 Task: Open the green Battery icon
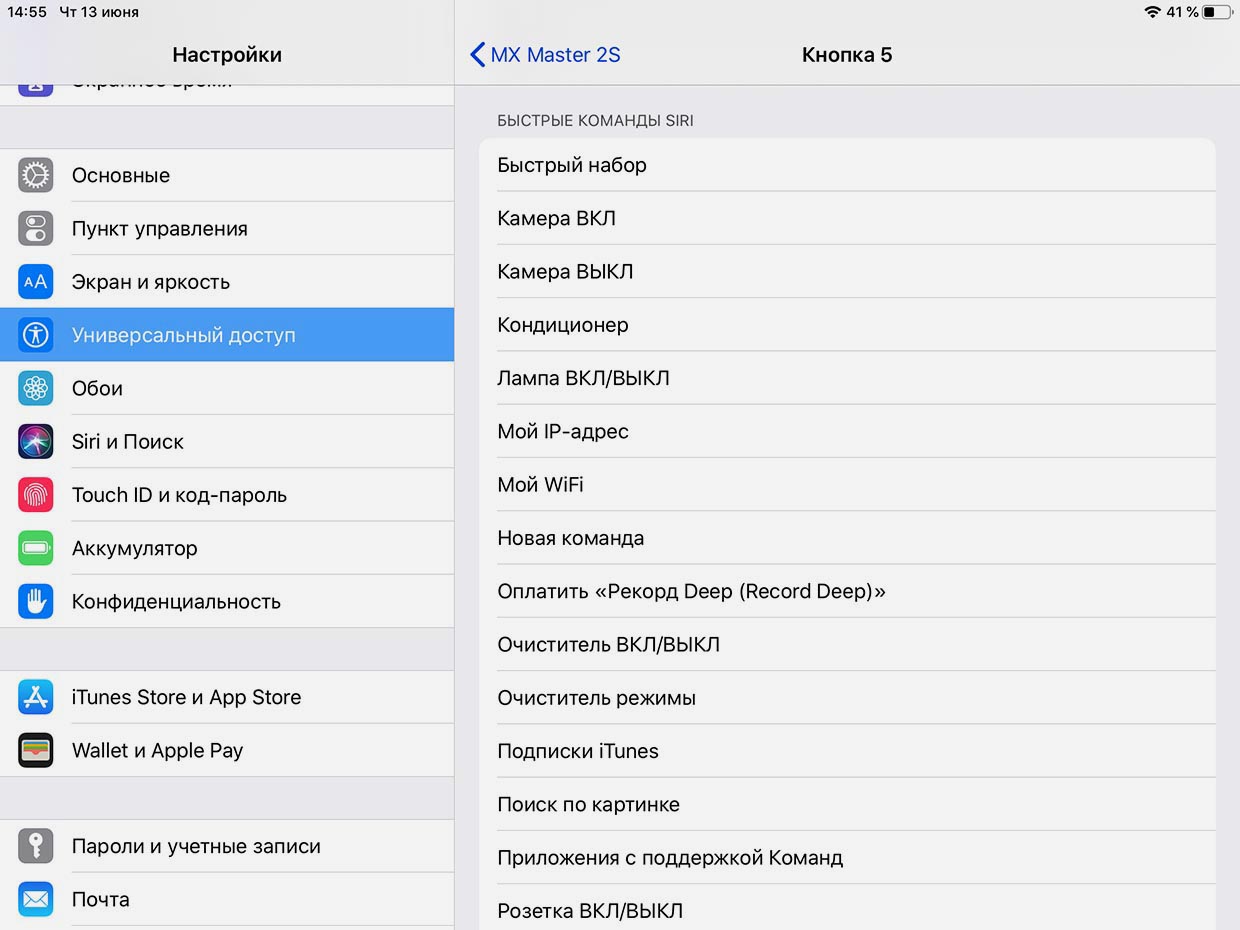36,548
